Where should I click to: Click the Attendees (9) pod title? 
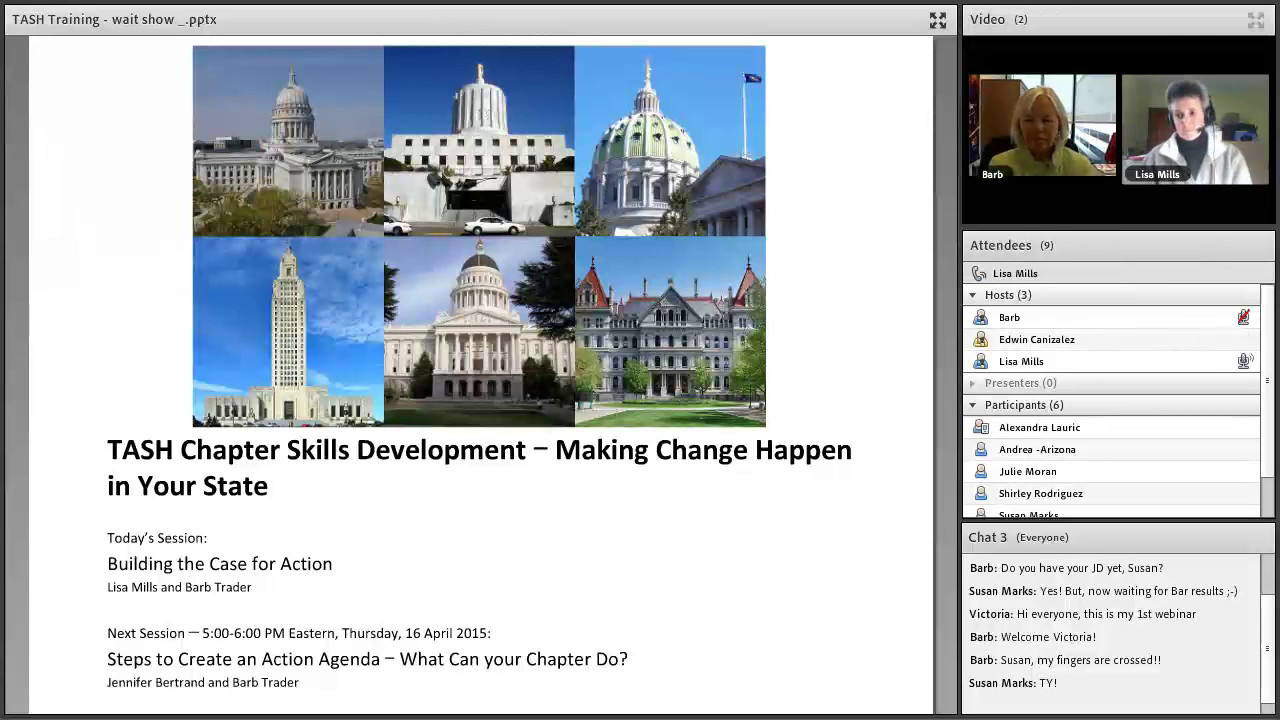1011,245
